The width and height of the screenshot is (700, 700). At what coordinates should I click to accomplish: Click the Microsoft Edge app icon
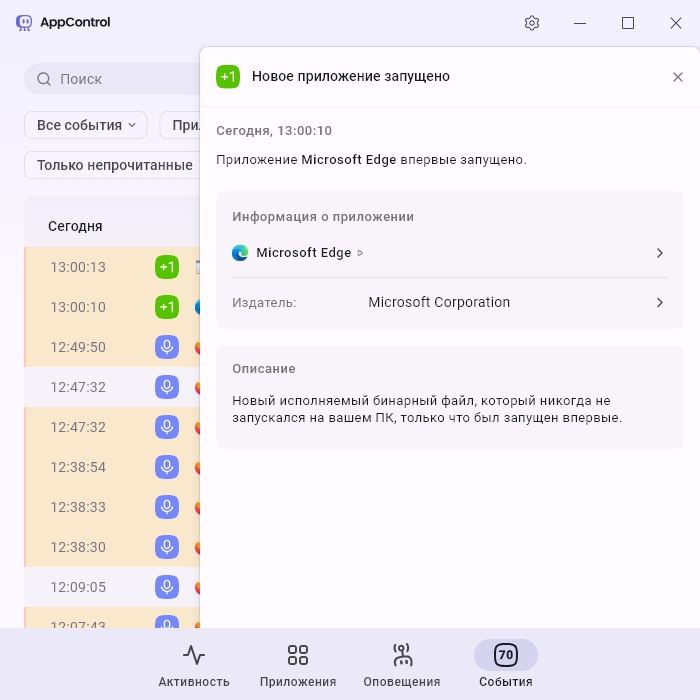point(240,253)
